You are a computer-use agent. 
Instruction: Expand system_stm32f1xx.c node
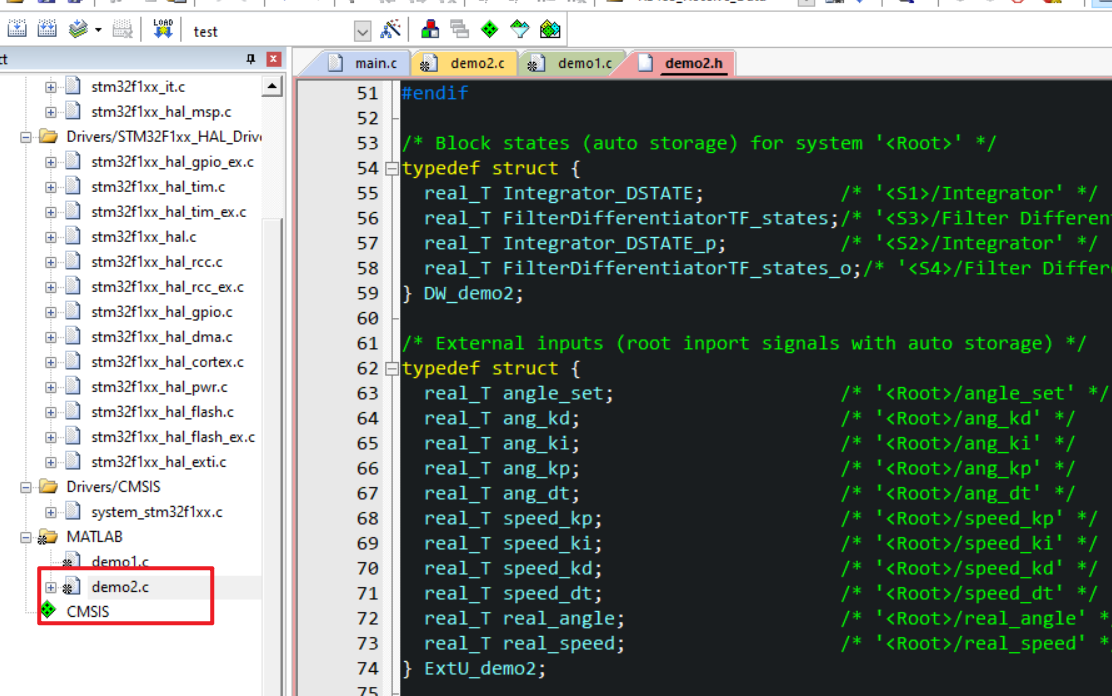point(50,512)
